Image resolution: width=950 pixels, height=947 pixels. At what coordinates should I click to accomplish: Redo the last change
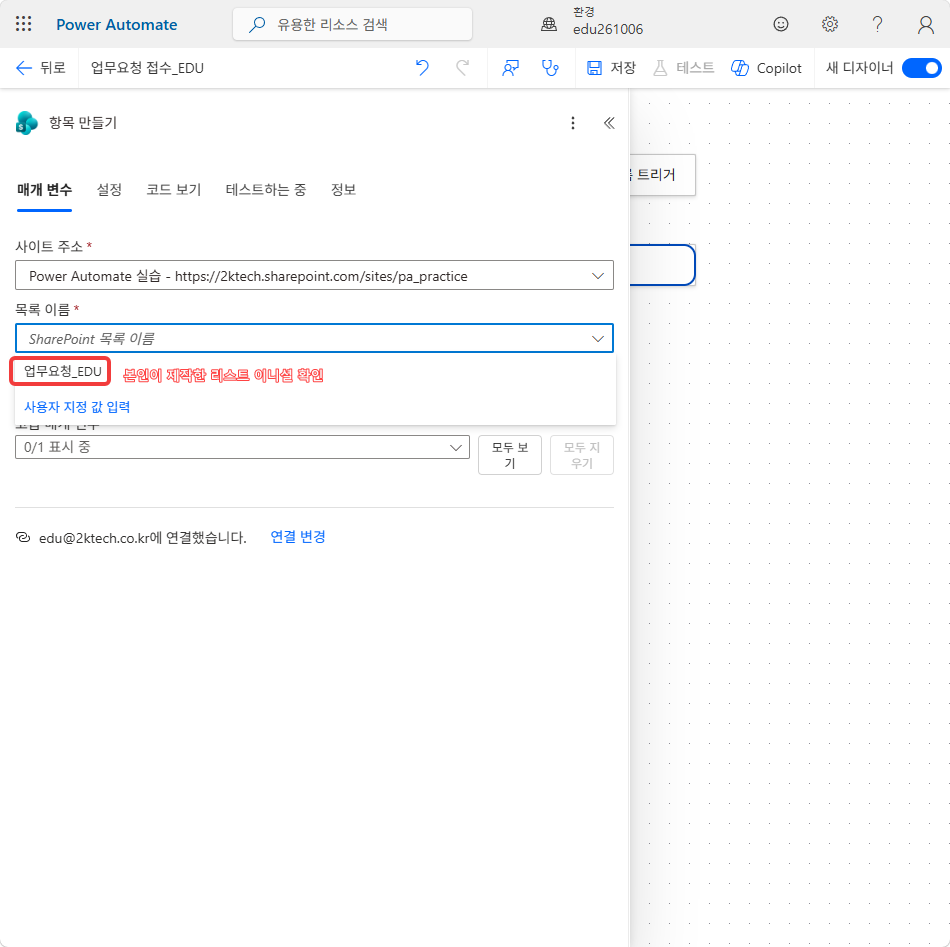coord(462,68)
